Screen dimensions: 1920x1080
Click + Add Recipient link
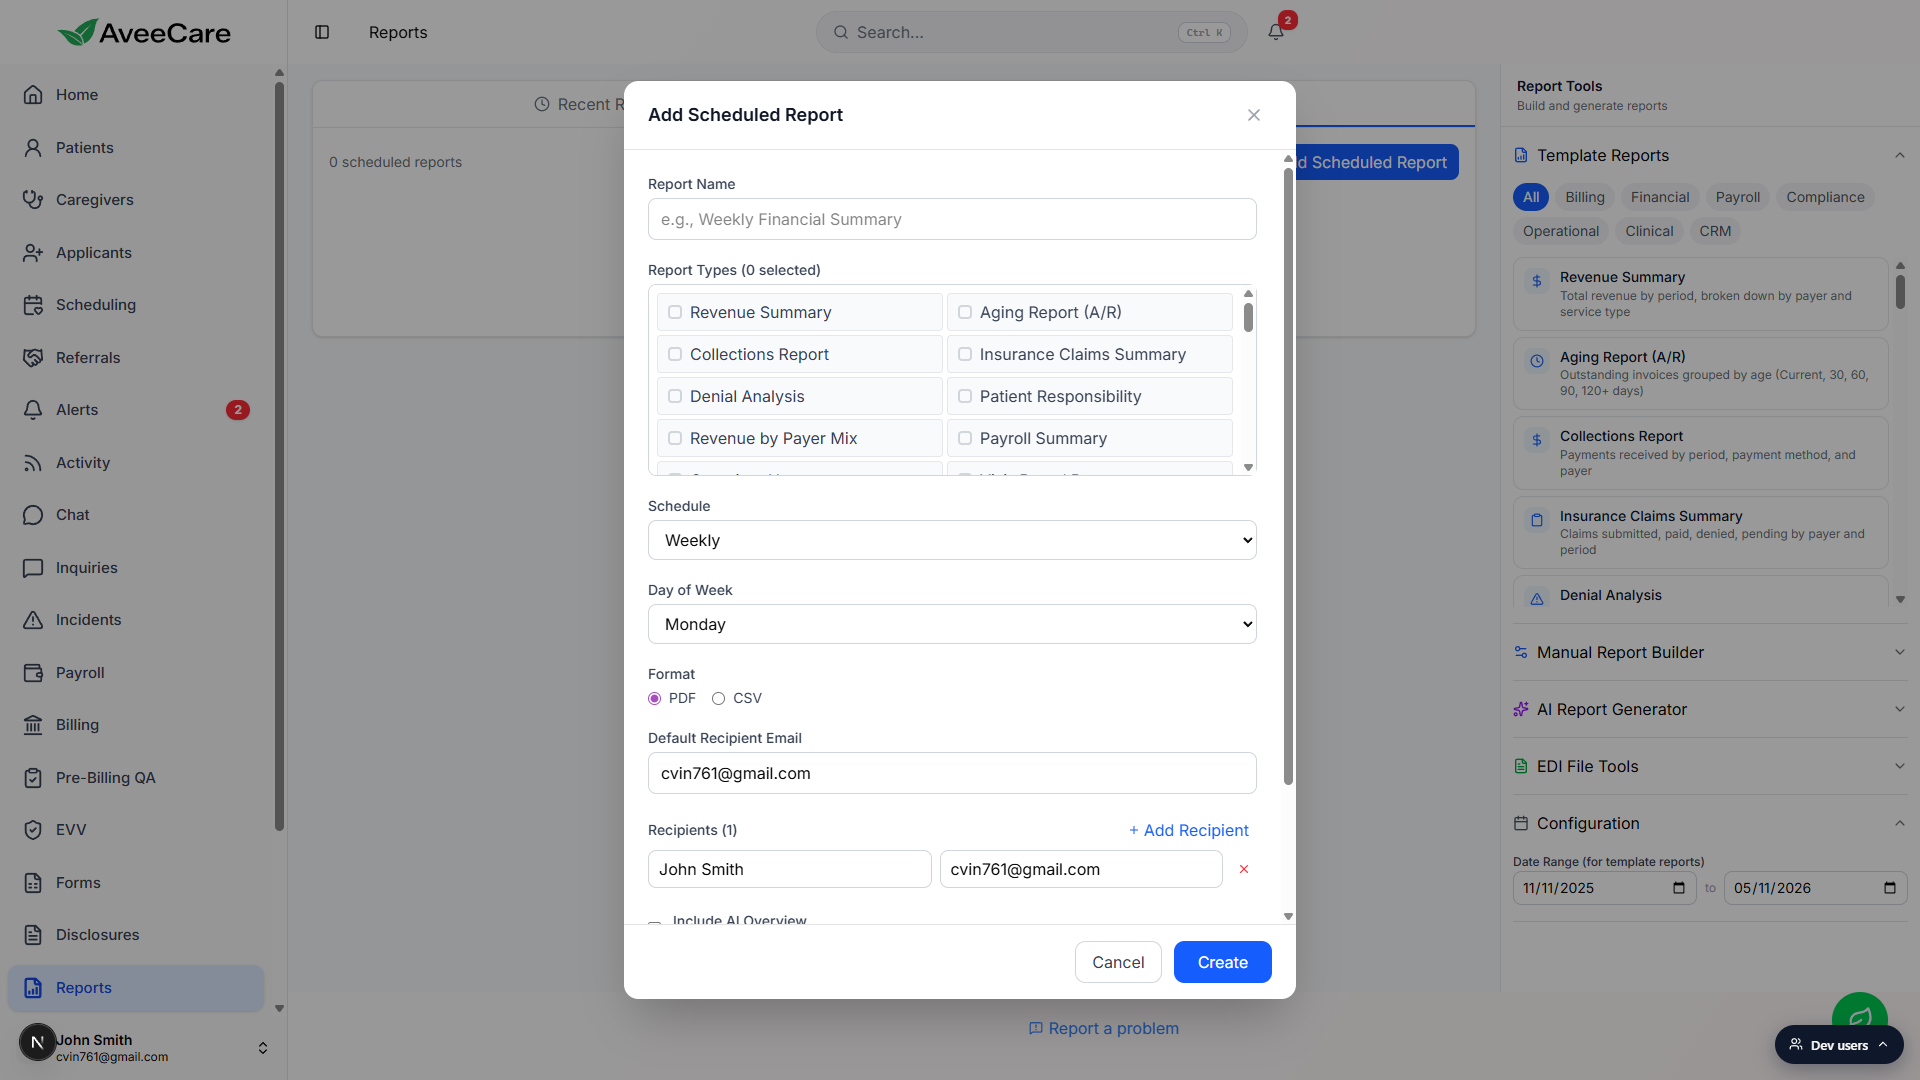click(x=1189, y=830)
